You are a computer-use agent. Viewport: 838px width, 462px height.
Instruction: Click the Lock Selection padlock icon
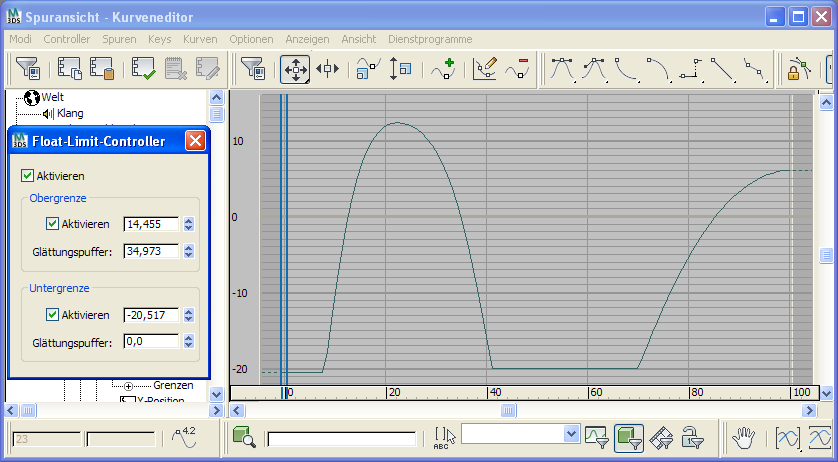(798, 69)
